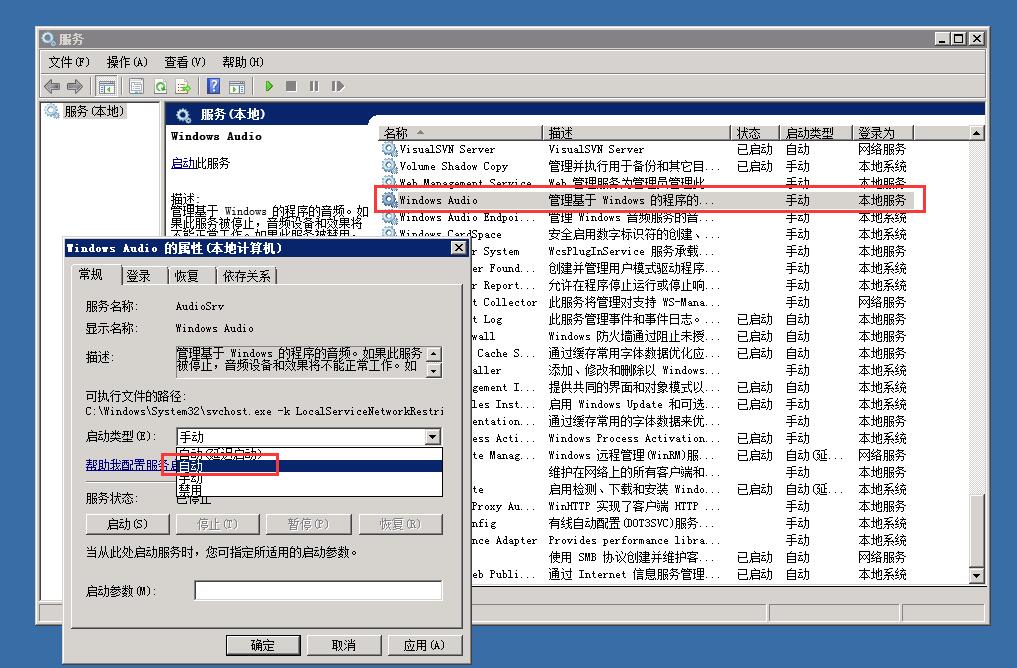Click the Refresh toolbar icon
Screen dimensions: 1017x668
tap(160, 86)
